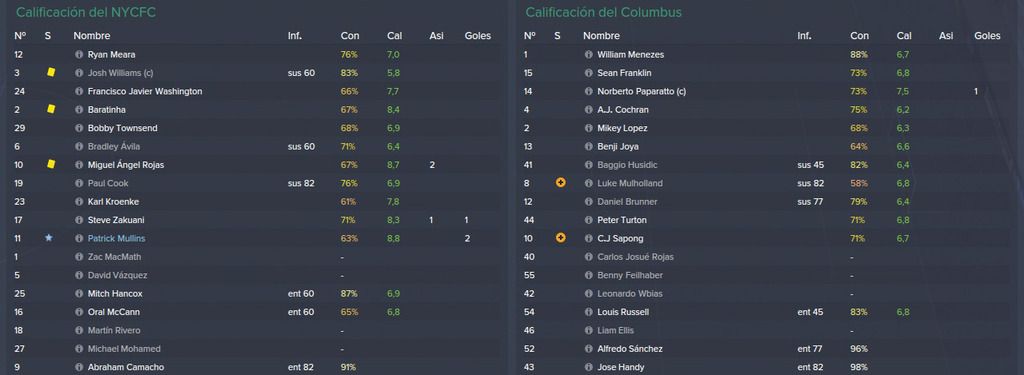Click Luke Mulholland's orange injury icon
Viewport: 1024px width, 375px height.
tap(560, 183)
